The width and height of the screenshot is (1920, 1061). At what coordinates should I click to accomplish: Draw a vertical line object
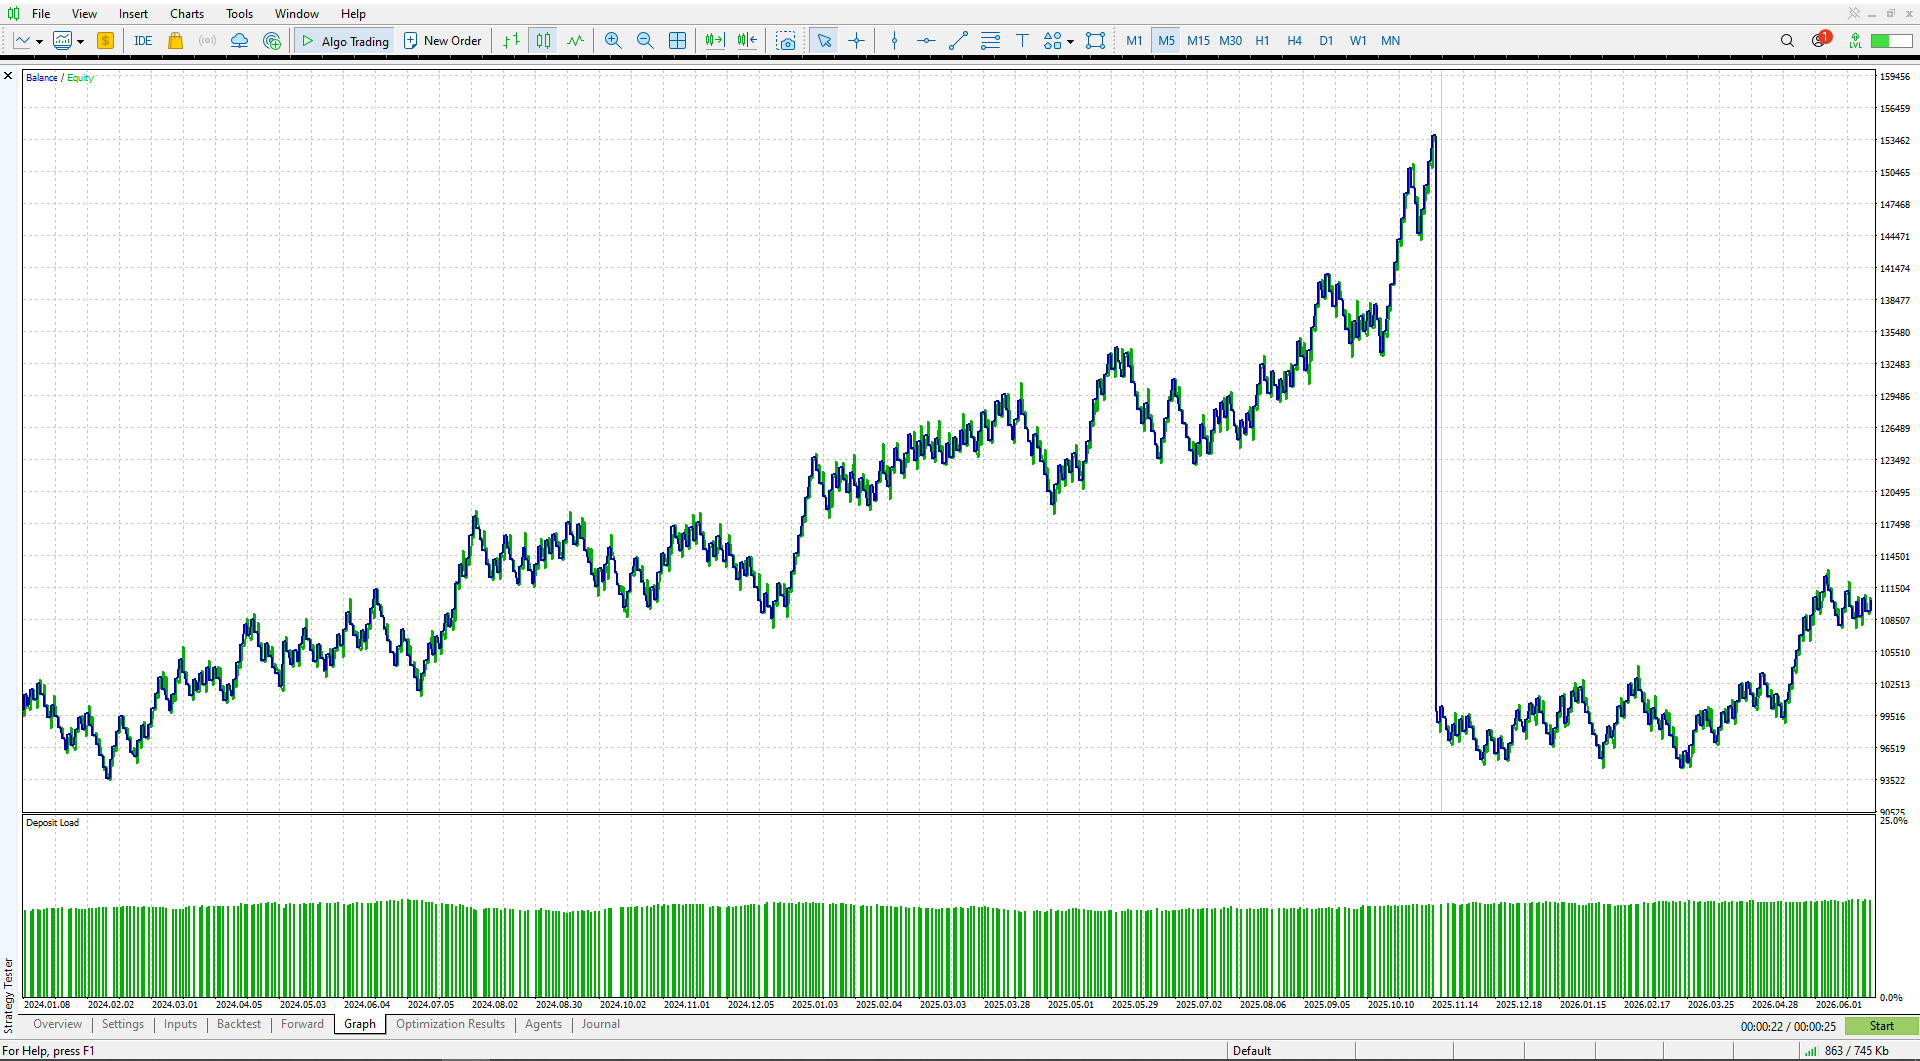pyautogui.click(x=894, y=41)
